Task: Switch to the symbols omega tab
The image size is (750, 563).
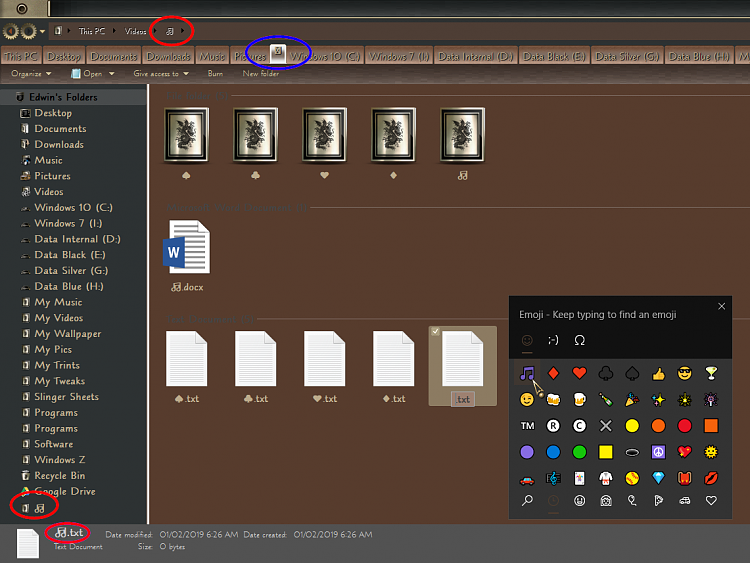Action: click(x=579, y=341)
